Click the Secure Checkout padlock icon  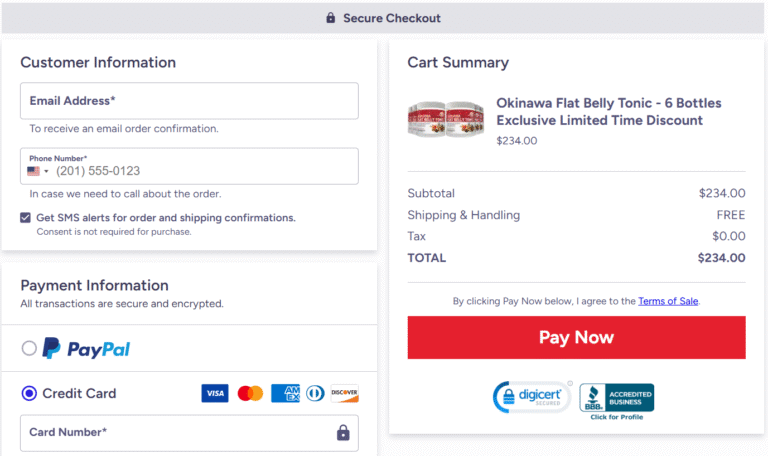(331, 18)
